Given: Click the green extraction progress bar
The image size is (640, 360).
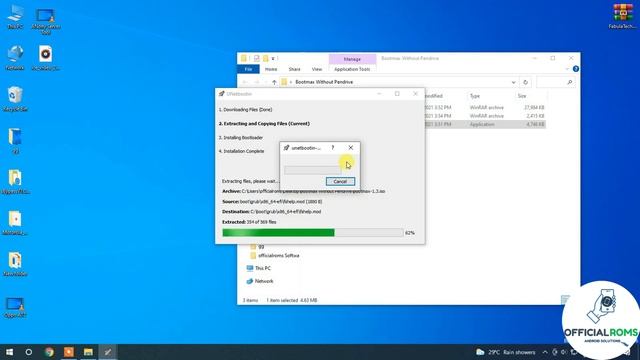Looking at the screenshot, I should [x=312, y=233].
